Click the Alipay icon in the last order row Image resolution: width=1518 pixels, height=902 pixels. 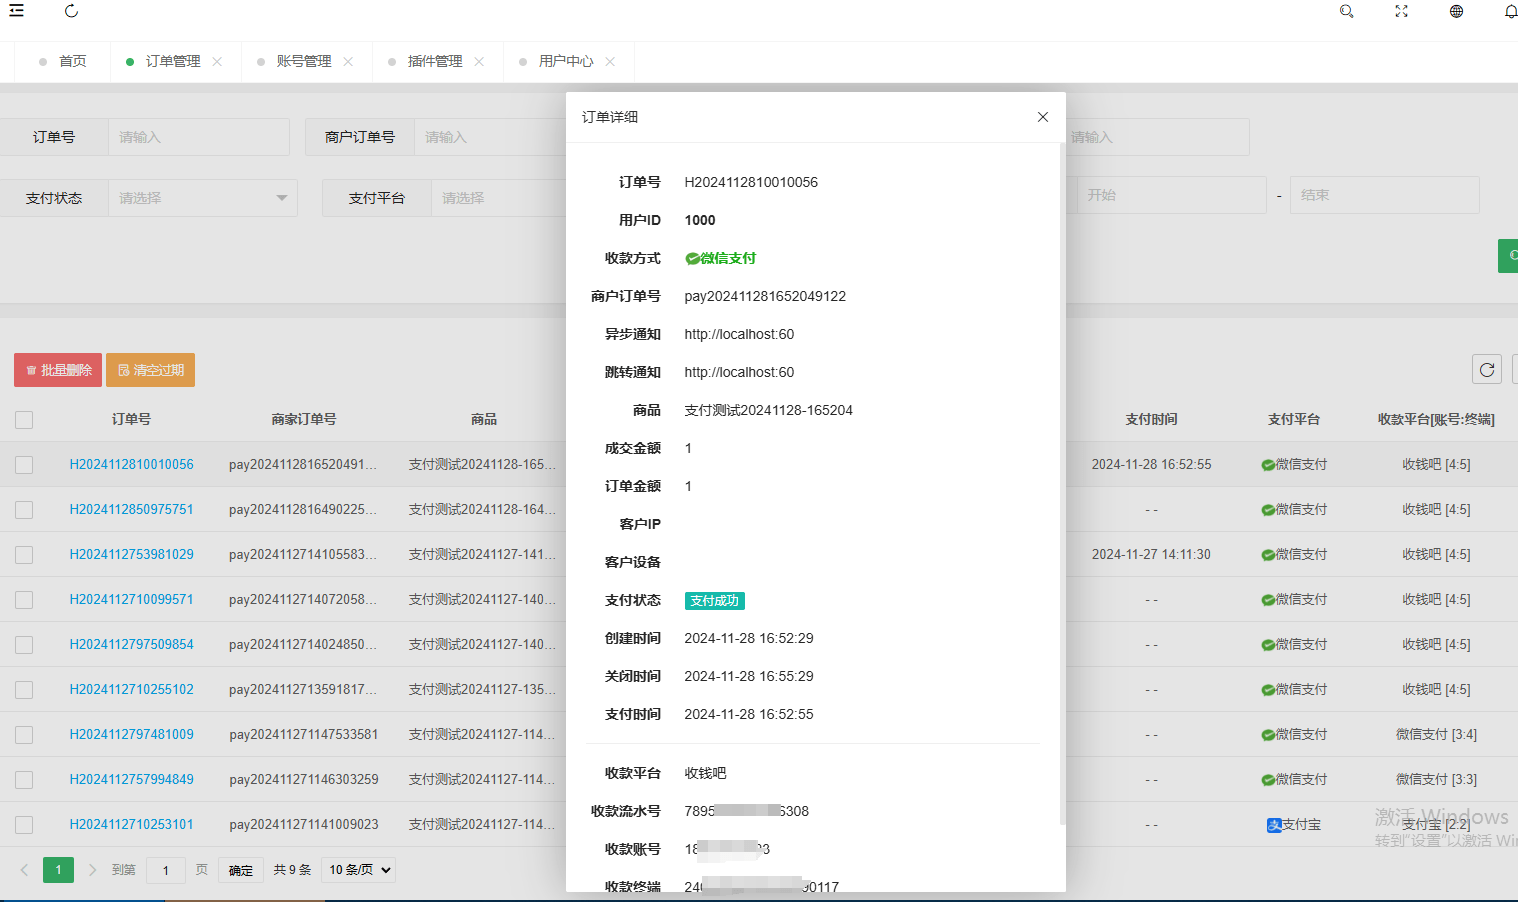[x=1273, y=824]
